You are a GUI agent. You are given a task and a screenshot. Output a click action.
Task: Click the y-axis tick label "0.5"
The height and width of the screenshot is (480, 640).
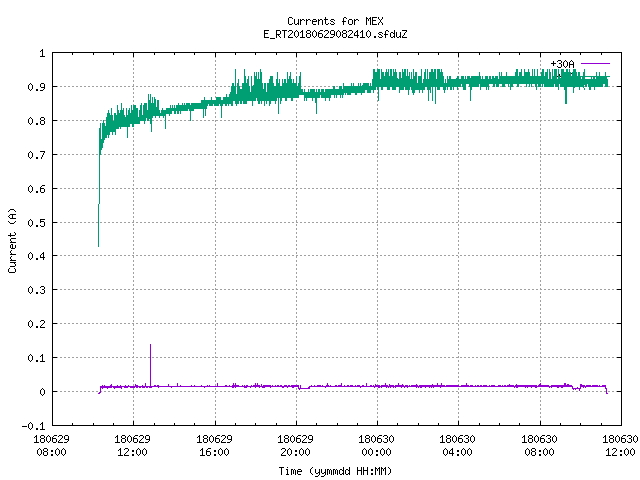click(x=36, y=223)
